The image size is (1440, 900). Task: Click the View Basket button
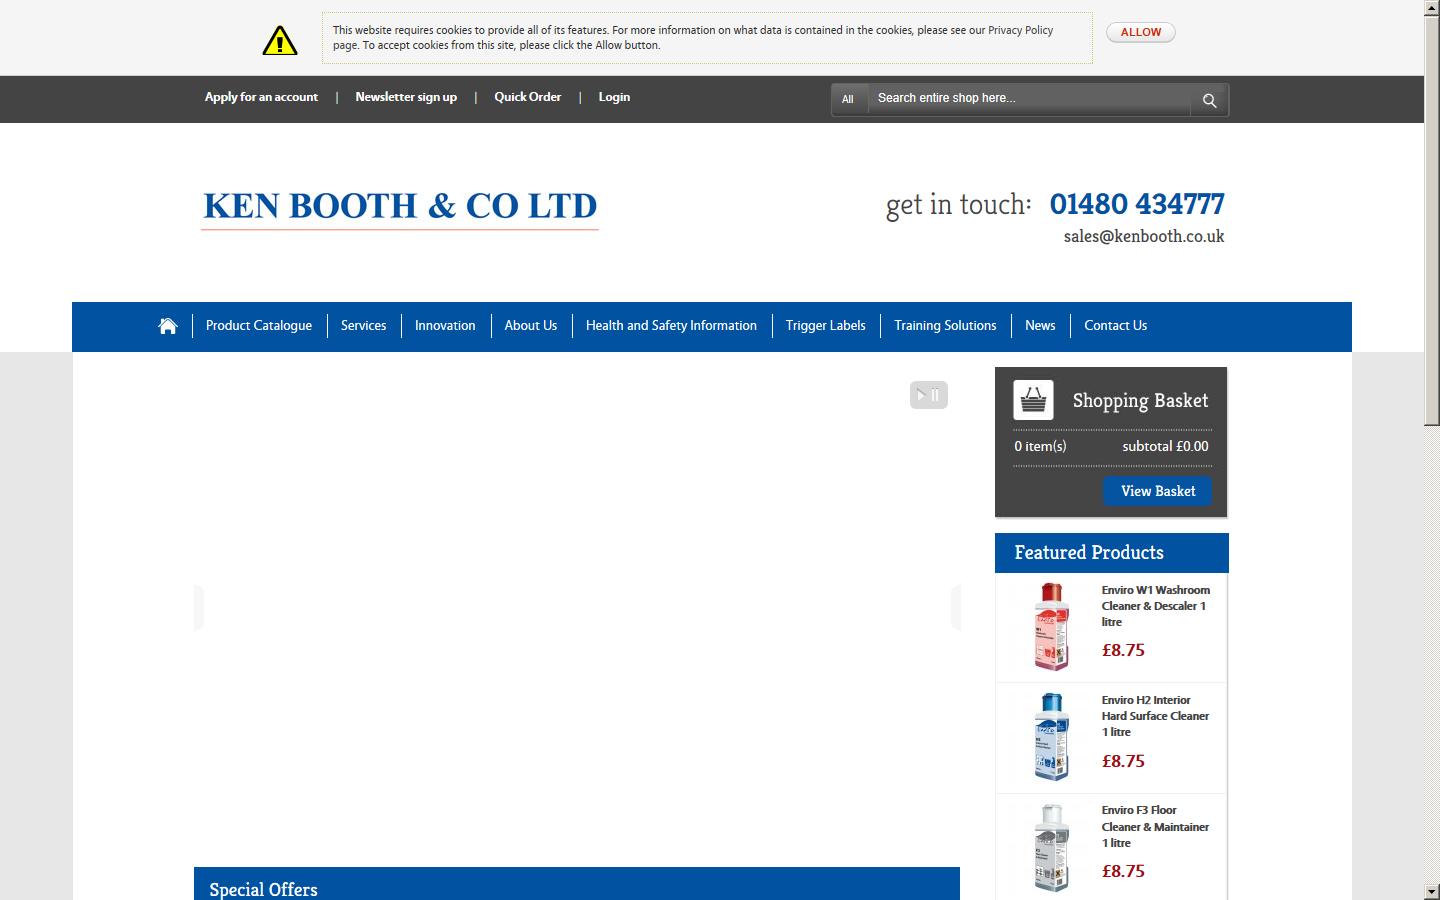point(1157,491)
